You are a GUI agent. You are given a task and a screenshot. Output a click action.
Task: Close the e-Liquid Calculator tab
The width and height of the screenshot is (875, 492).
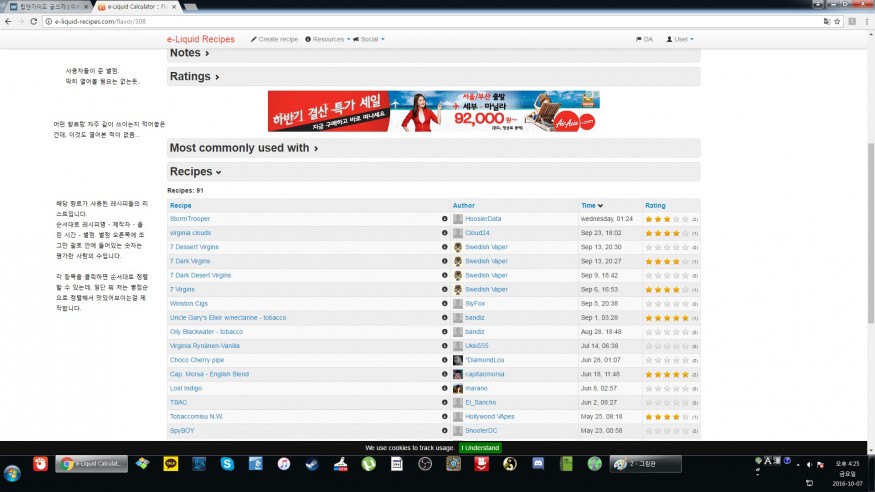pos(174,7)
